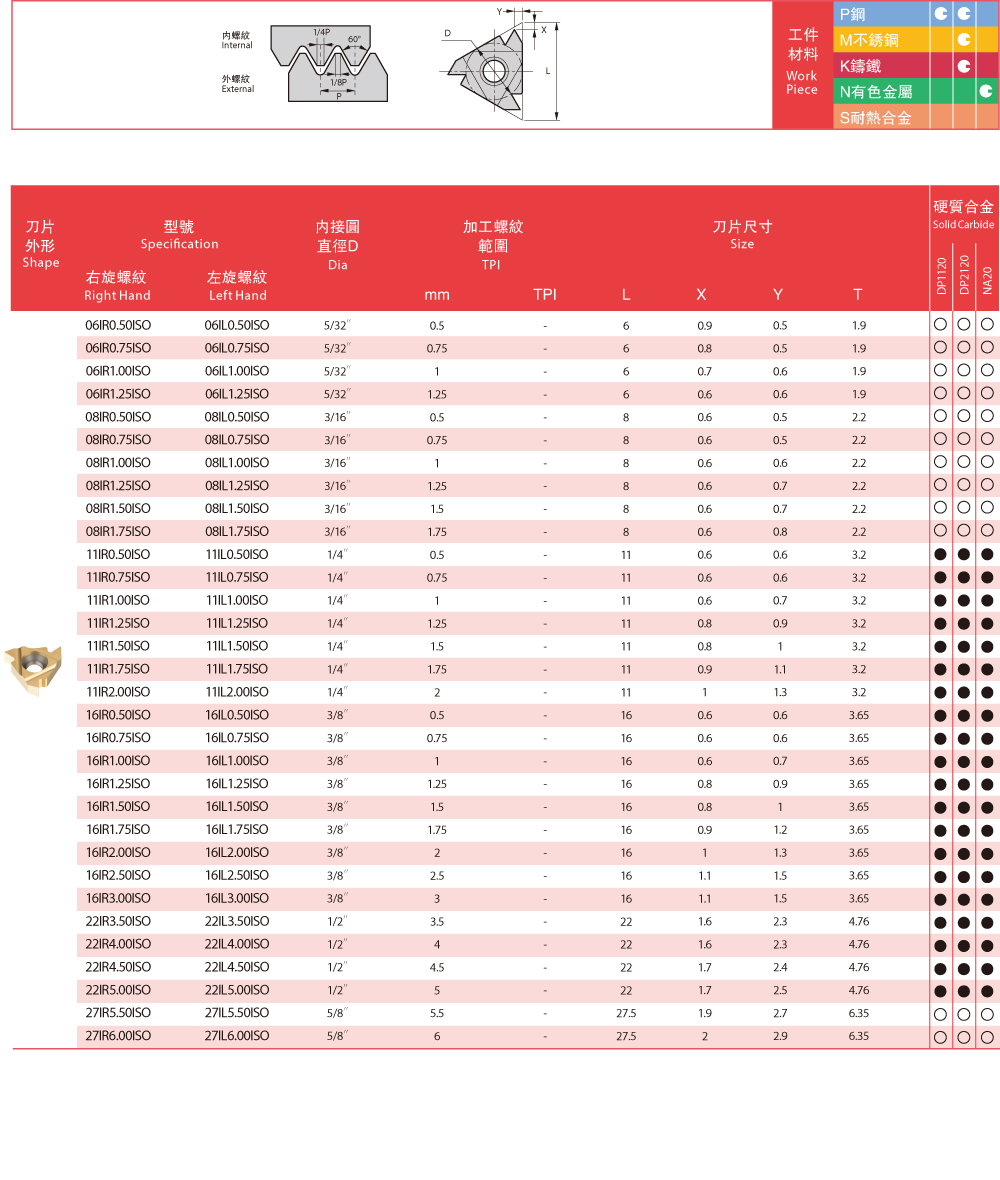
Task: Click the internal/external thread profile diagram
Action: 305,66
